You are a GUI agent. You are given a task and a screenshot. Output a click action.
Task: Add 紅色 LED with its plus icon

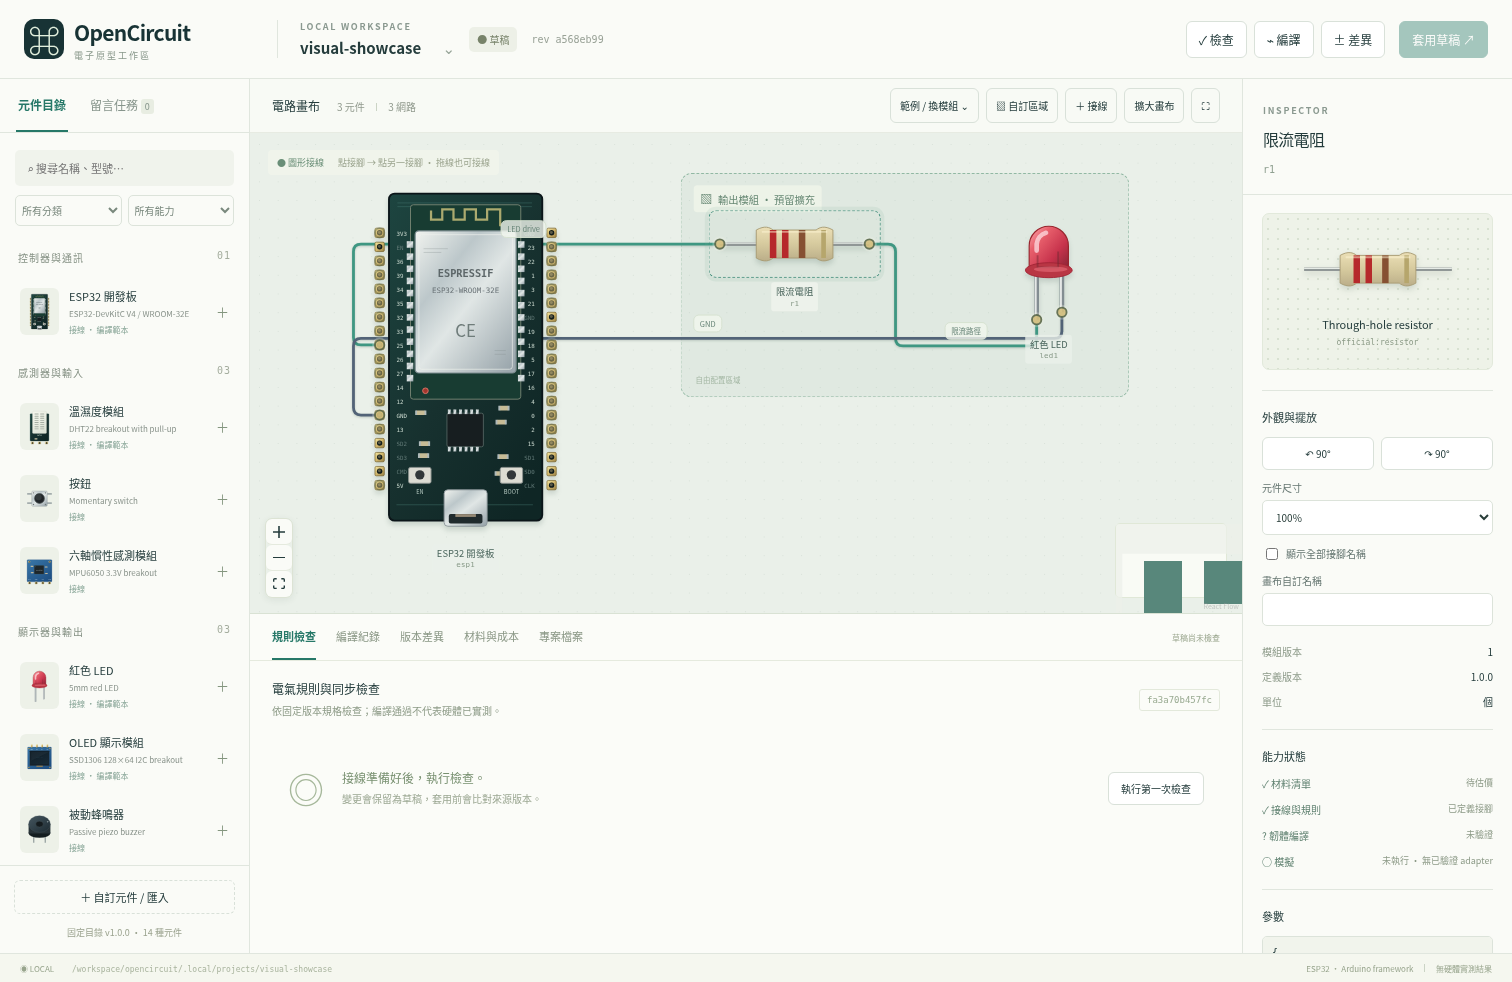pyautogui.click(x=222, y=687)
